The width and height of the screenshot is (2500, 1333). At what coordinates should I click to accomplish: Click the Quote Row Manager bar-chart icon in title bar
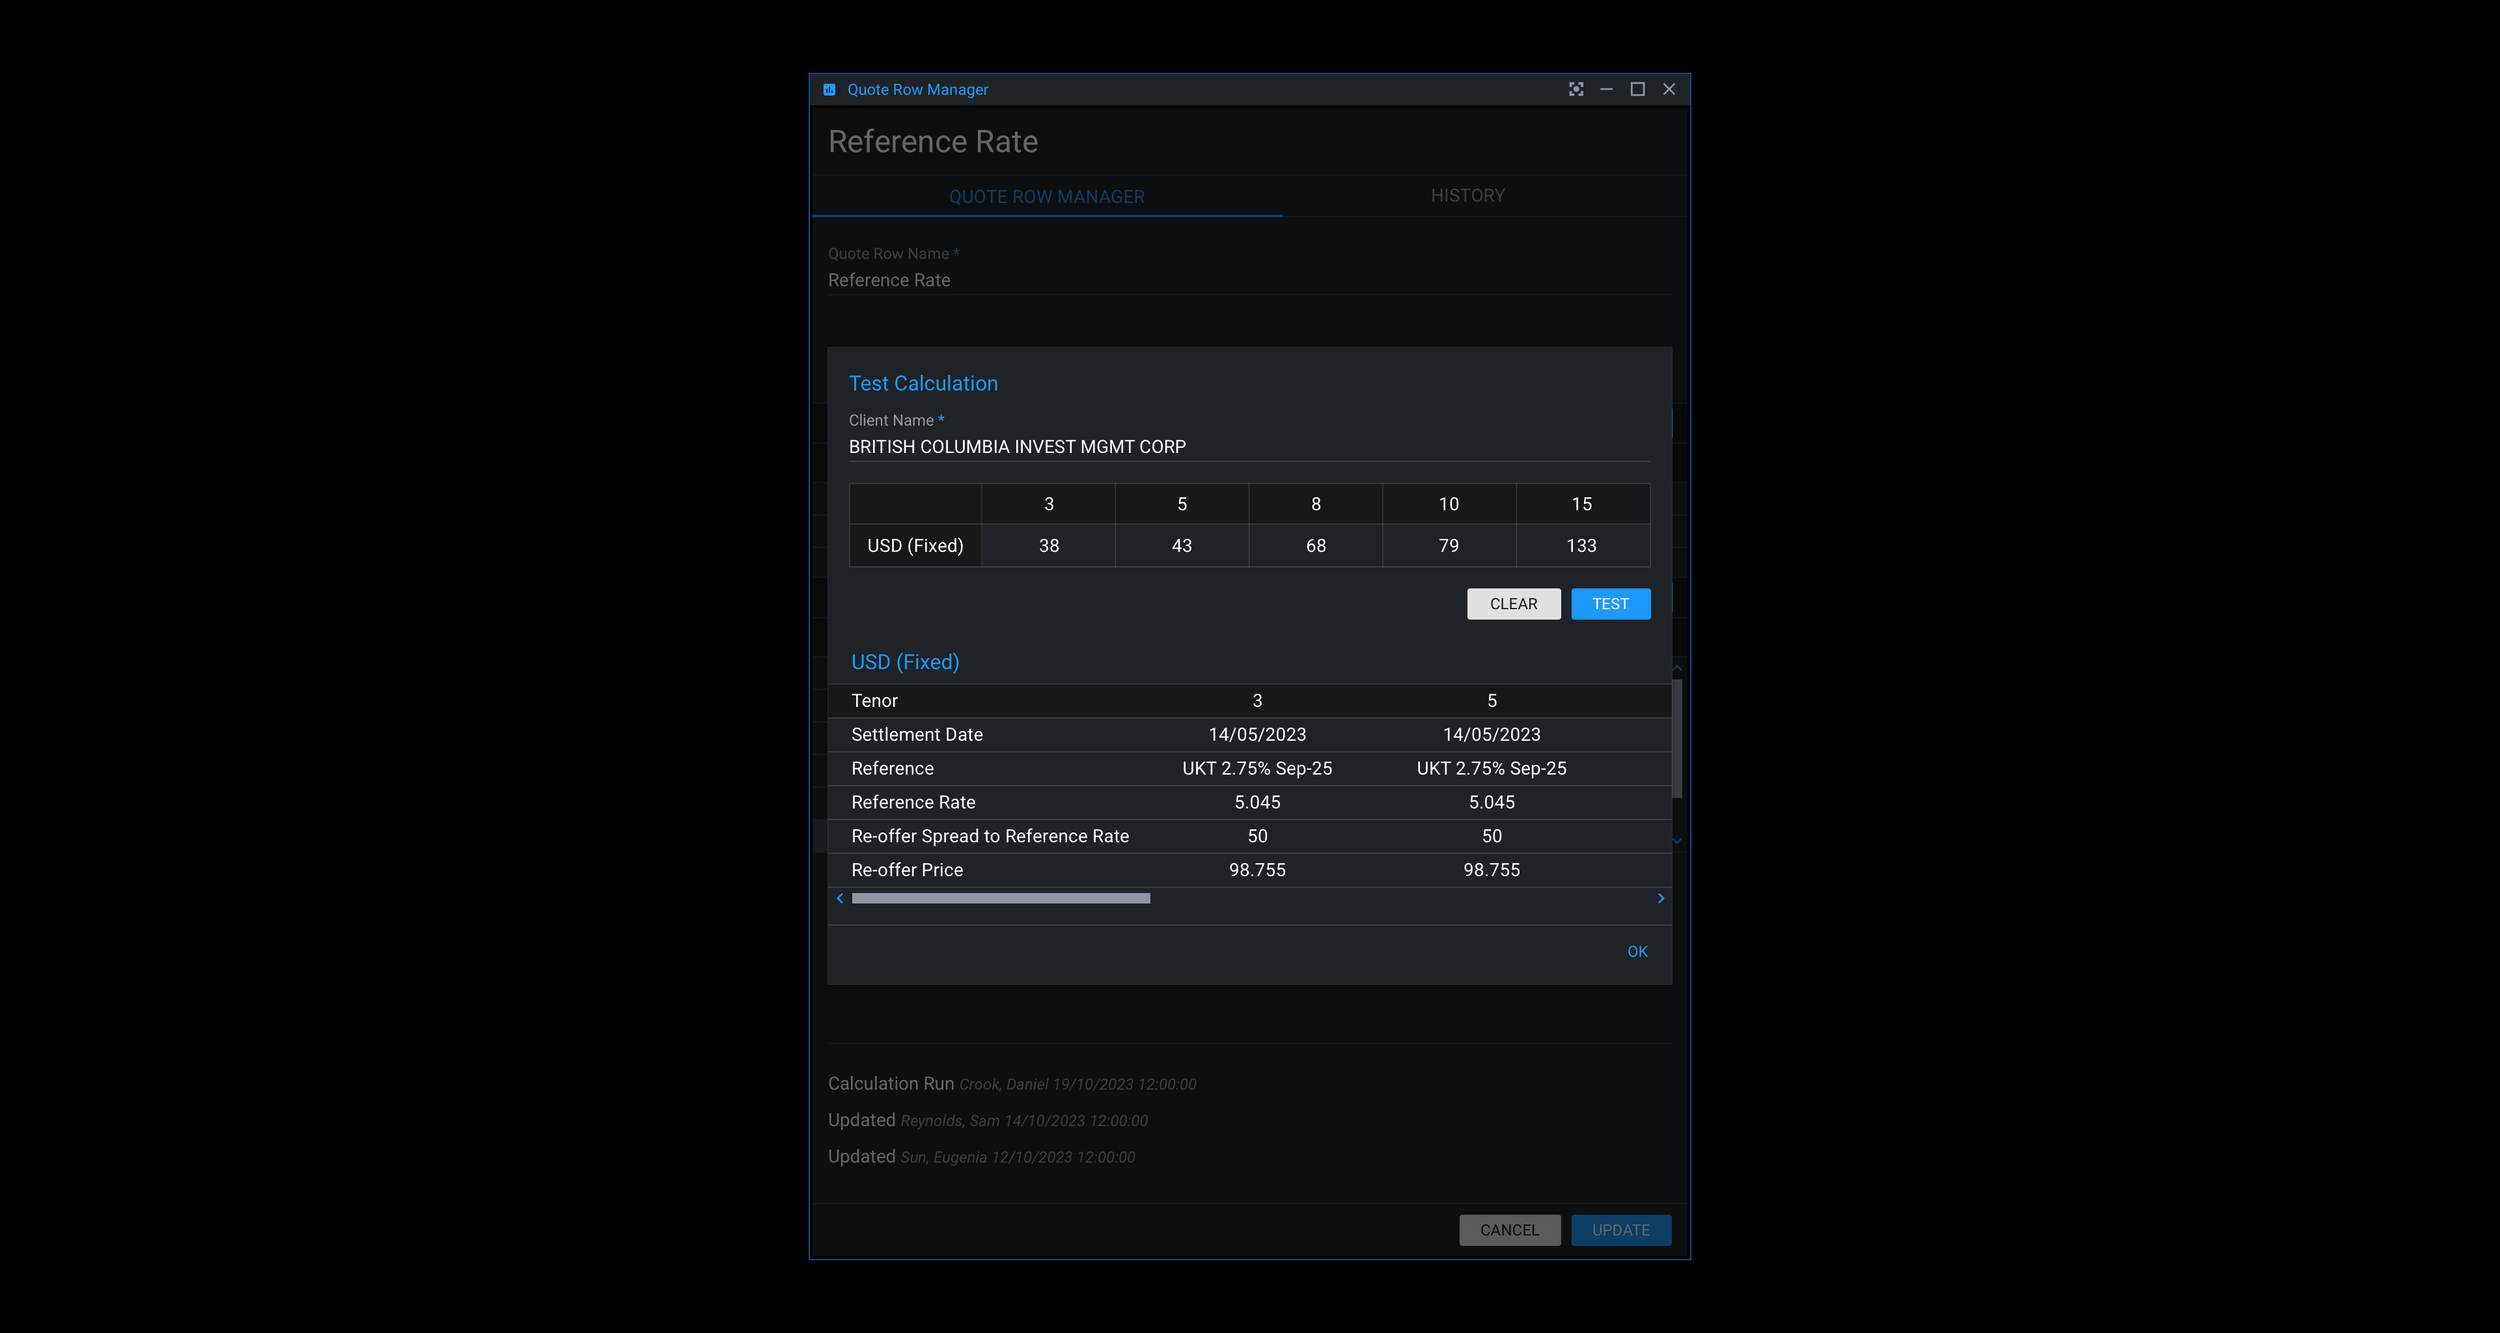827,89
